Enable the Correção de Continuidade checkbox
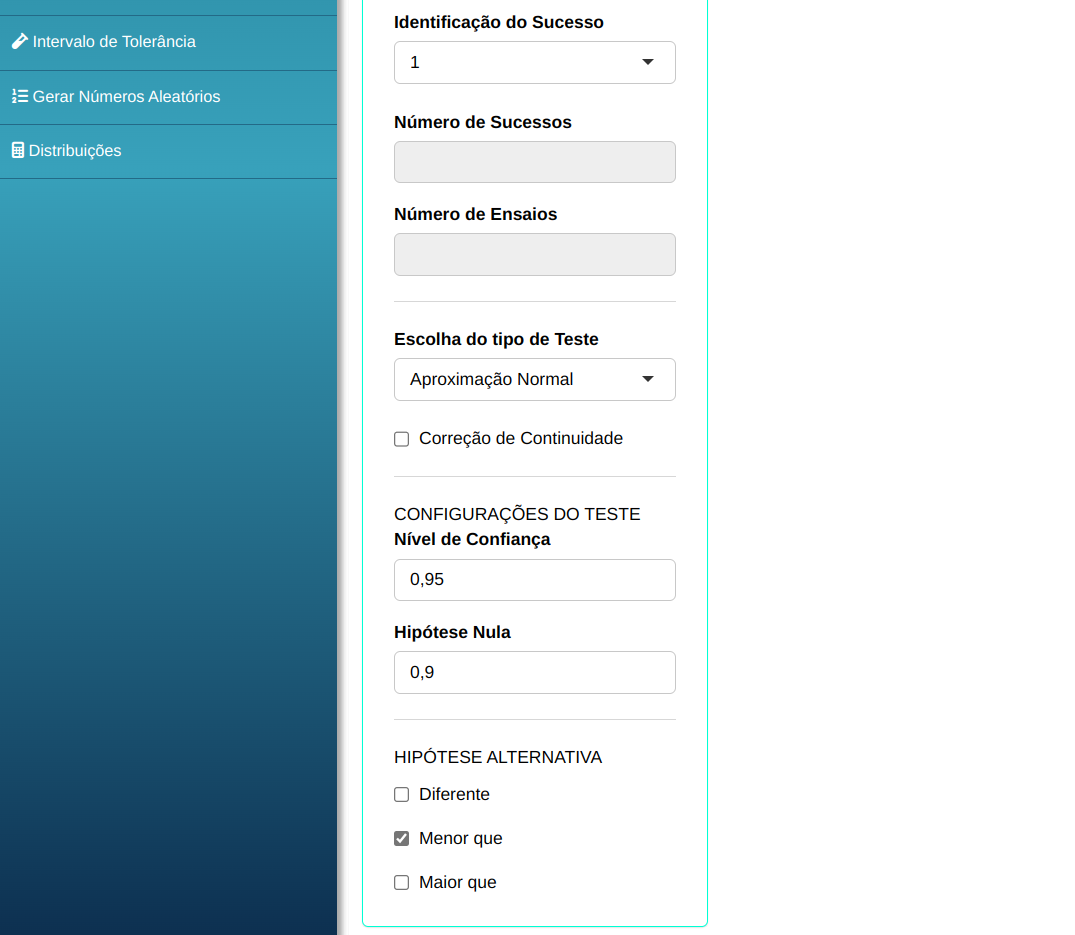1075x935 pixels. [x=402, y=439]
